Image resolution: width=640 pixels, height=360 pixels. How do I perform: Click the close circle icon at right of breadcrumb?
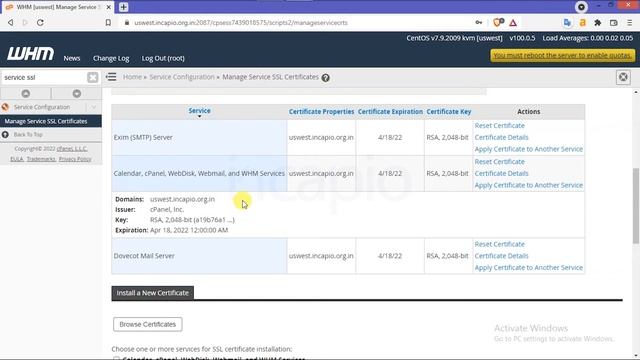click(x=623, y=77)
